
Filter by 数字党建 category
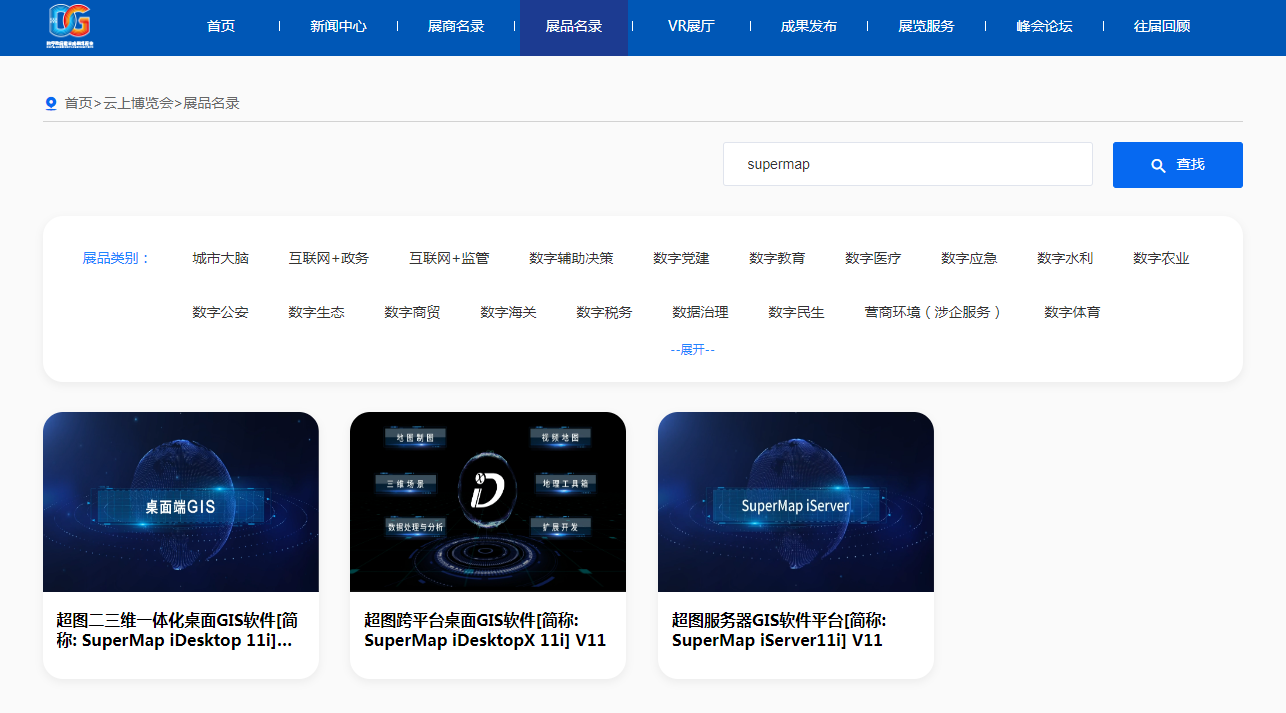tap(681, 258)
